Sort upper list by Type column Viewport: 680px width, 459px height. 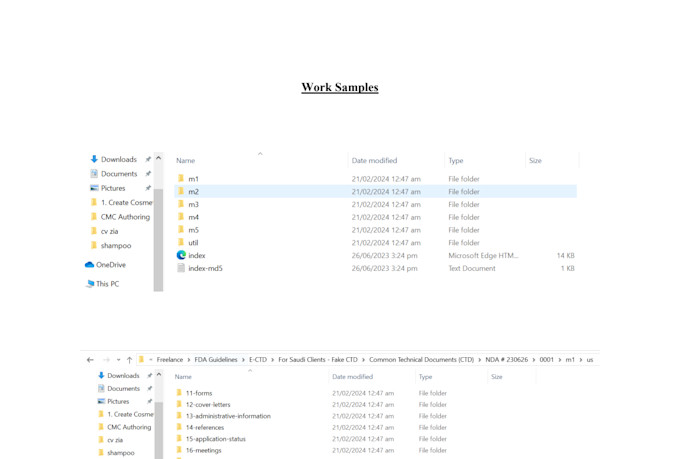click(x=456, y=161)
